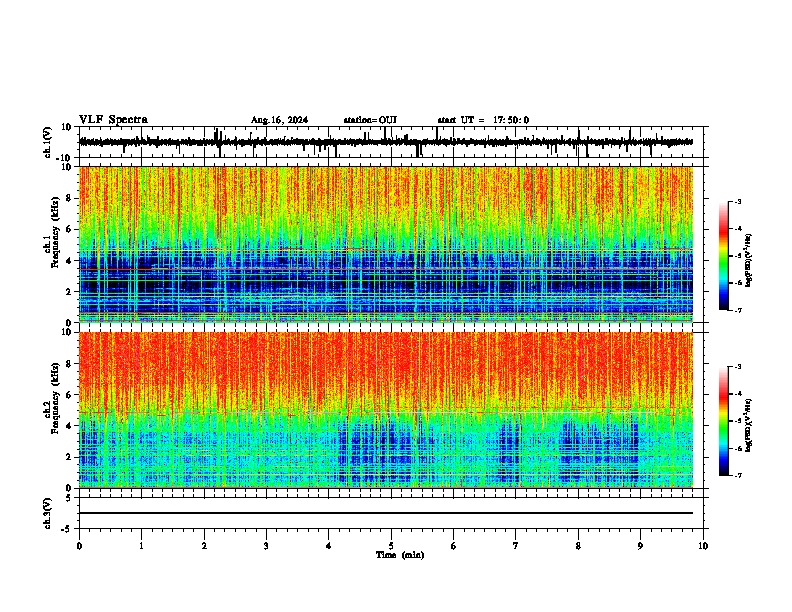The height and width of the screenshot is (612, 792).
Task: Click the time axis tick label '5'
Action: pos(391,546)
